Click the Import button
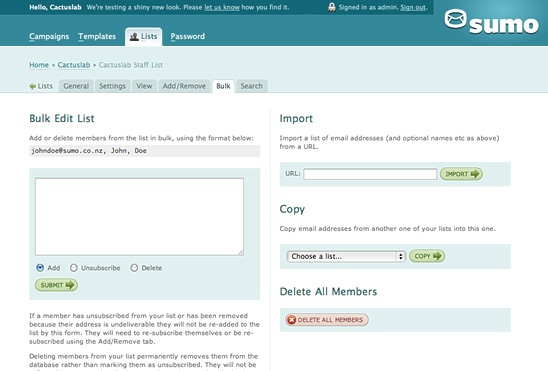 (461, 174)
